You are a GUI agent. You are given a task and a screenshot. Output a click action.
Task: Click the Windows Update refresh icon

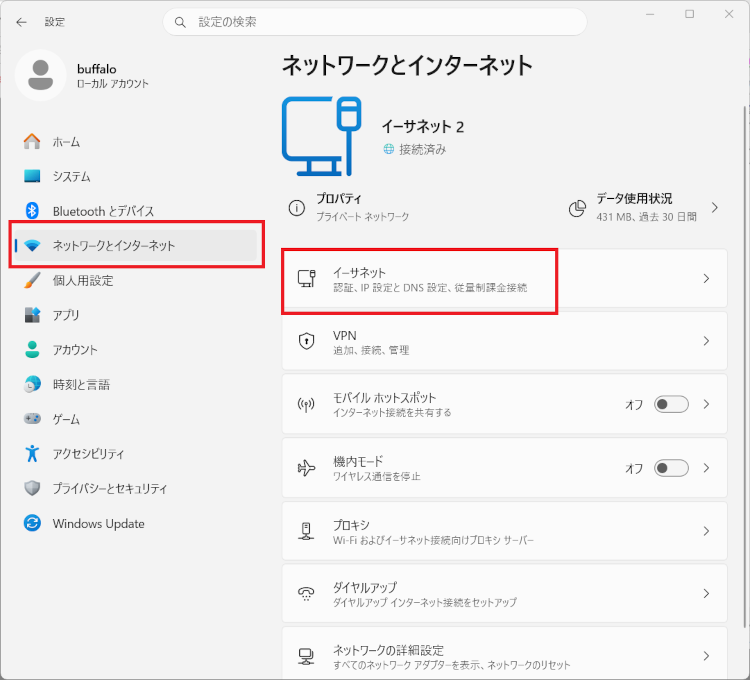point(32,523)
